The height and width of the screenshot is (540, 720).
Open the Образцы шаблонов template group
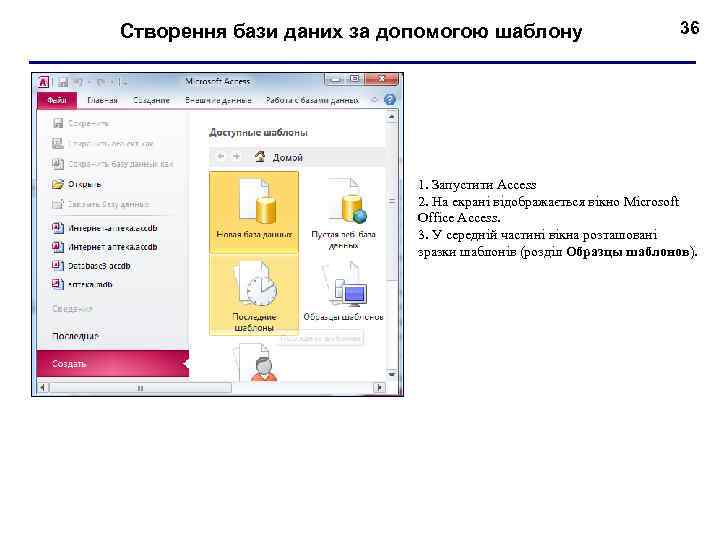coord(343,291)
